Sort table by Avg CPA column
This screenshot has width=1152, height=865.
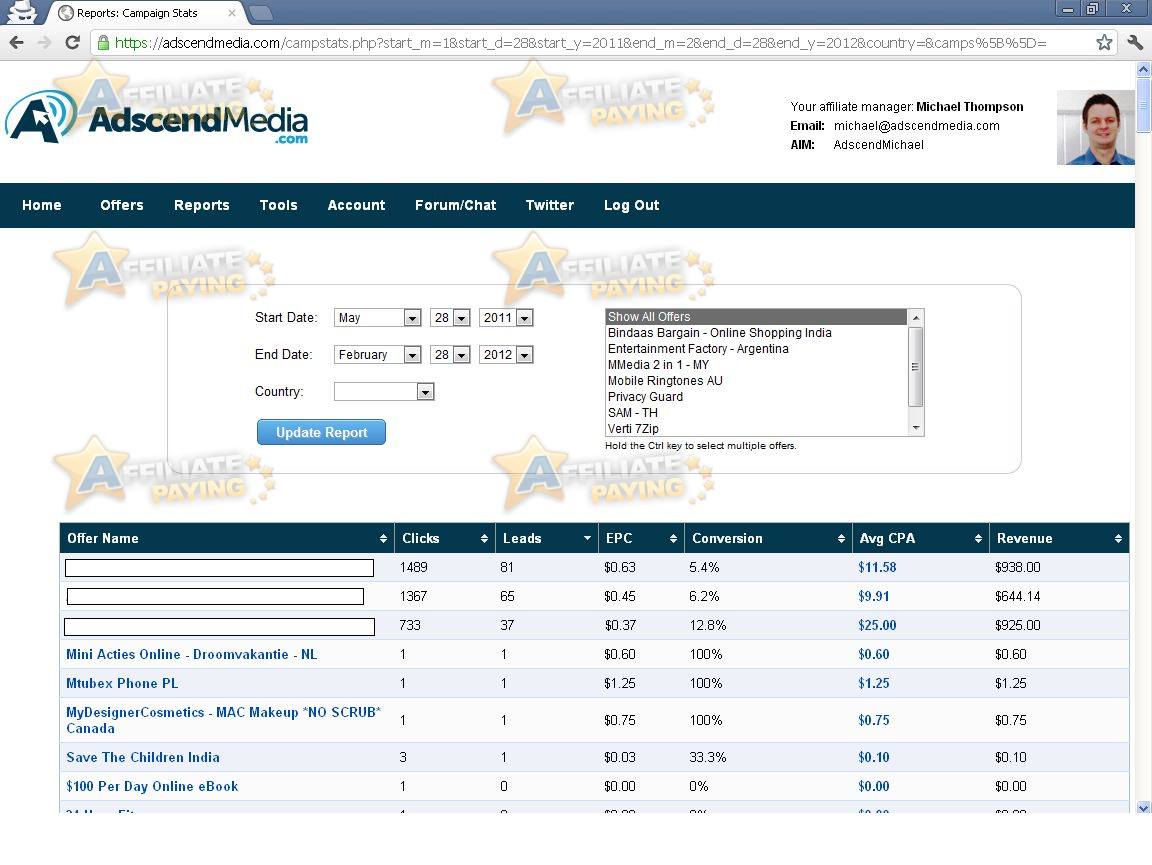click(978, 539)
